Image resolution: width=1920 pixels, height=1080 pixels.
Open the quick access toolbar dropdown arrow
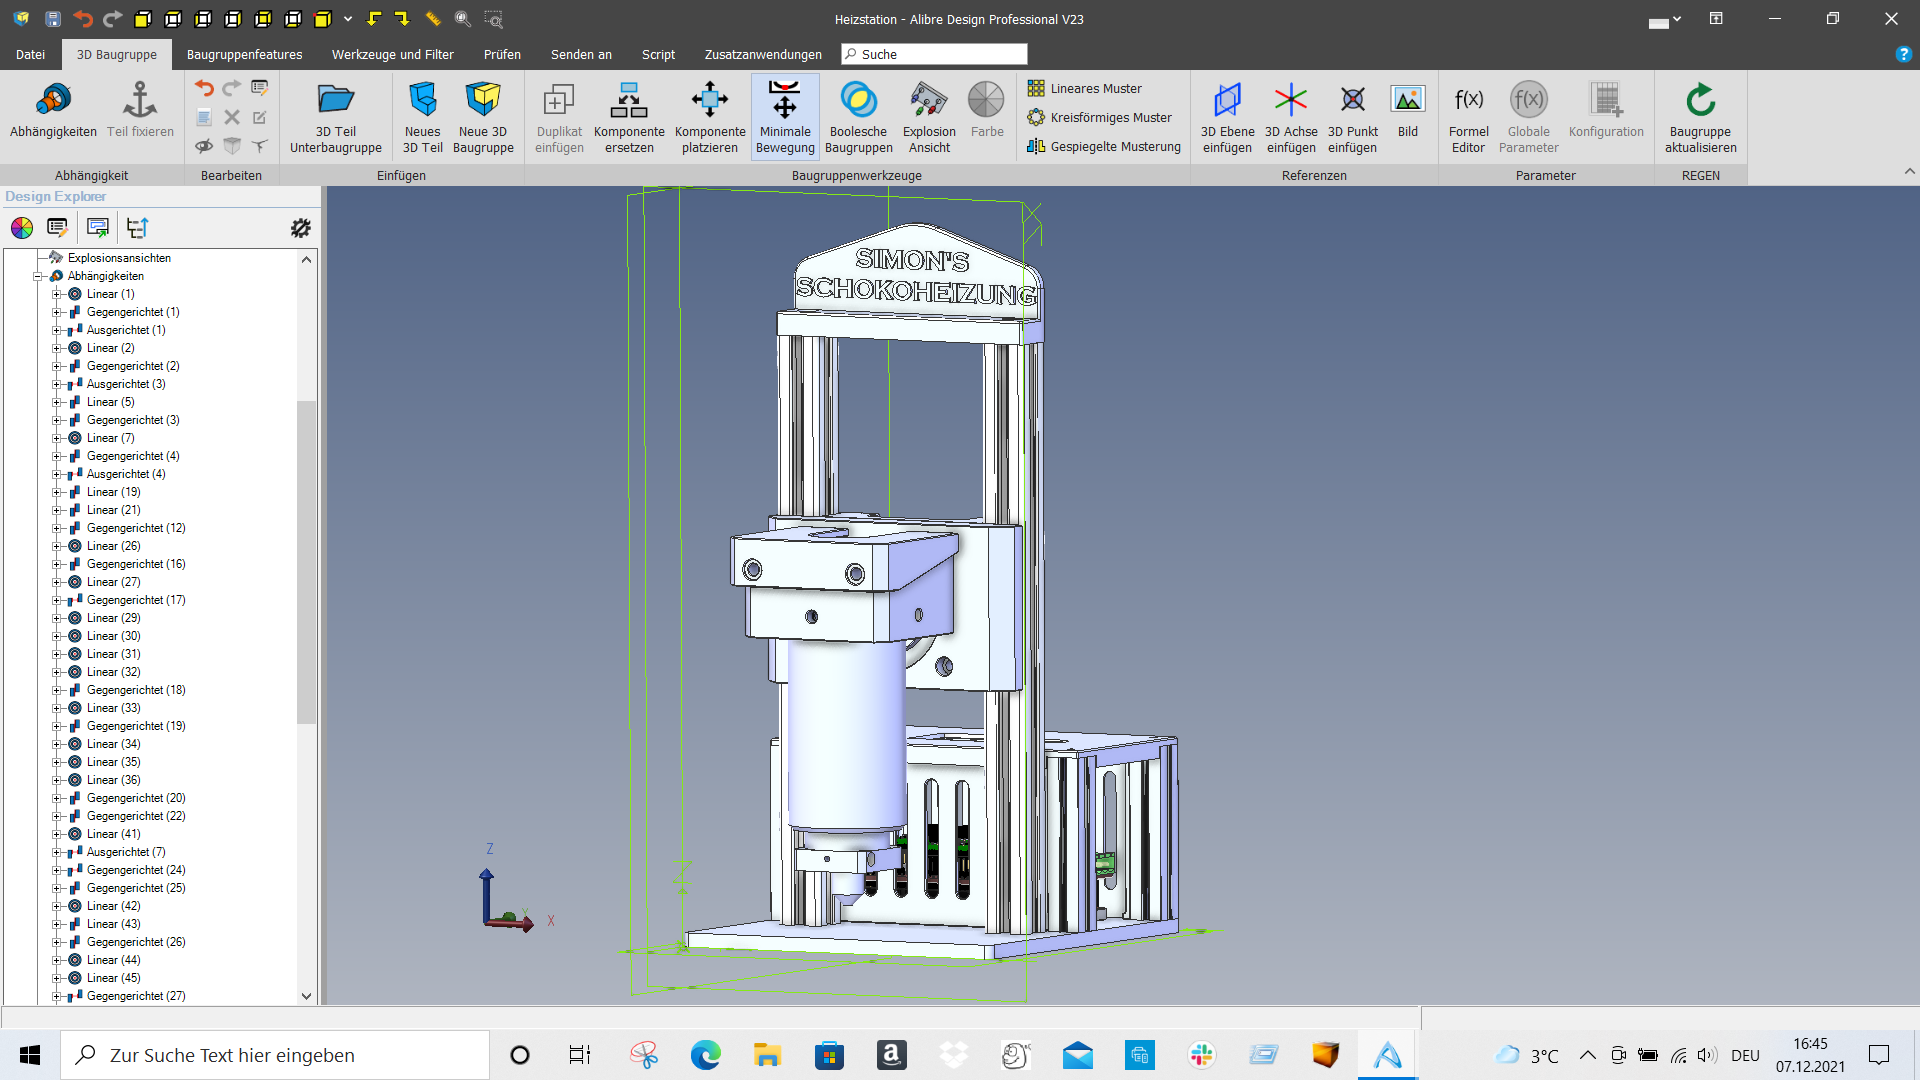[348, 19]
